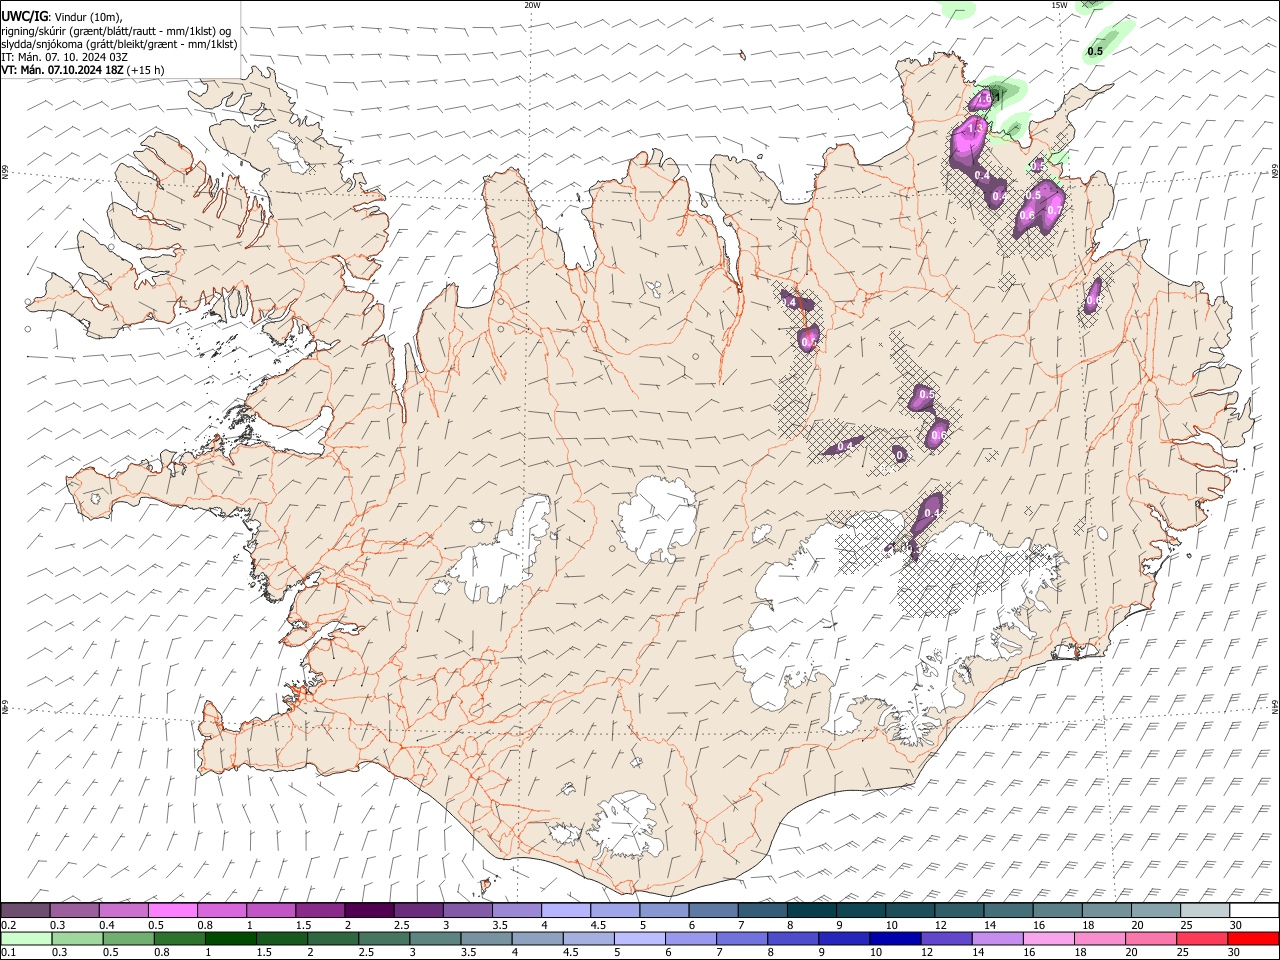Pick top-row pink swatch starting at 0.5
The width and height of the screenshot is (1280, 960).
172,910
